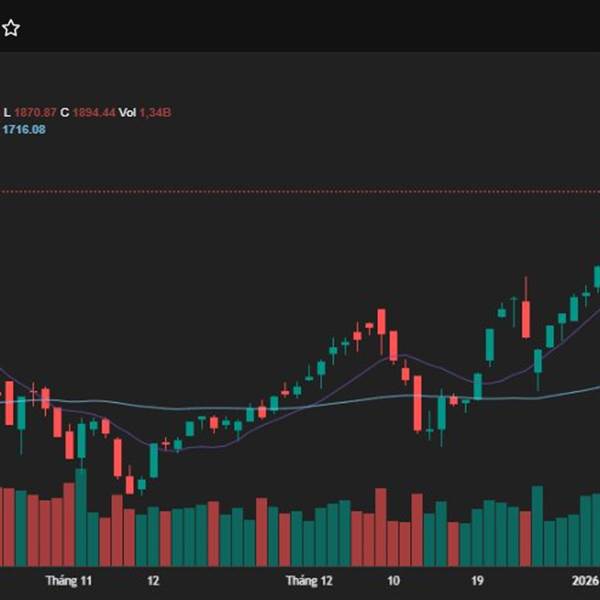600x600 pixels.
Task: Click the red dashed horizontal price line
Action: (x=300, y=191)
